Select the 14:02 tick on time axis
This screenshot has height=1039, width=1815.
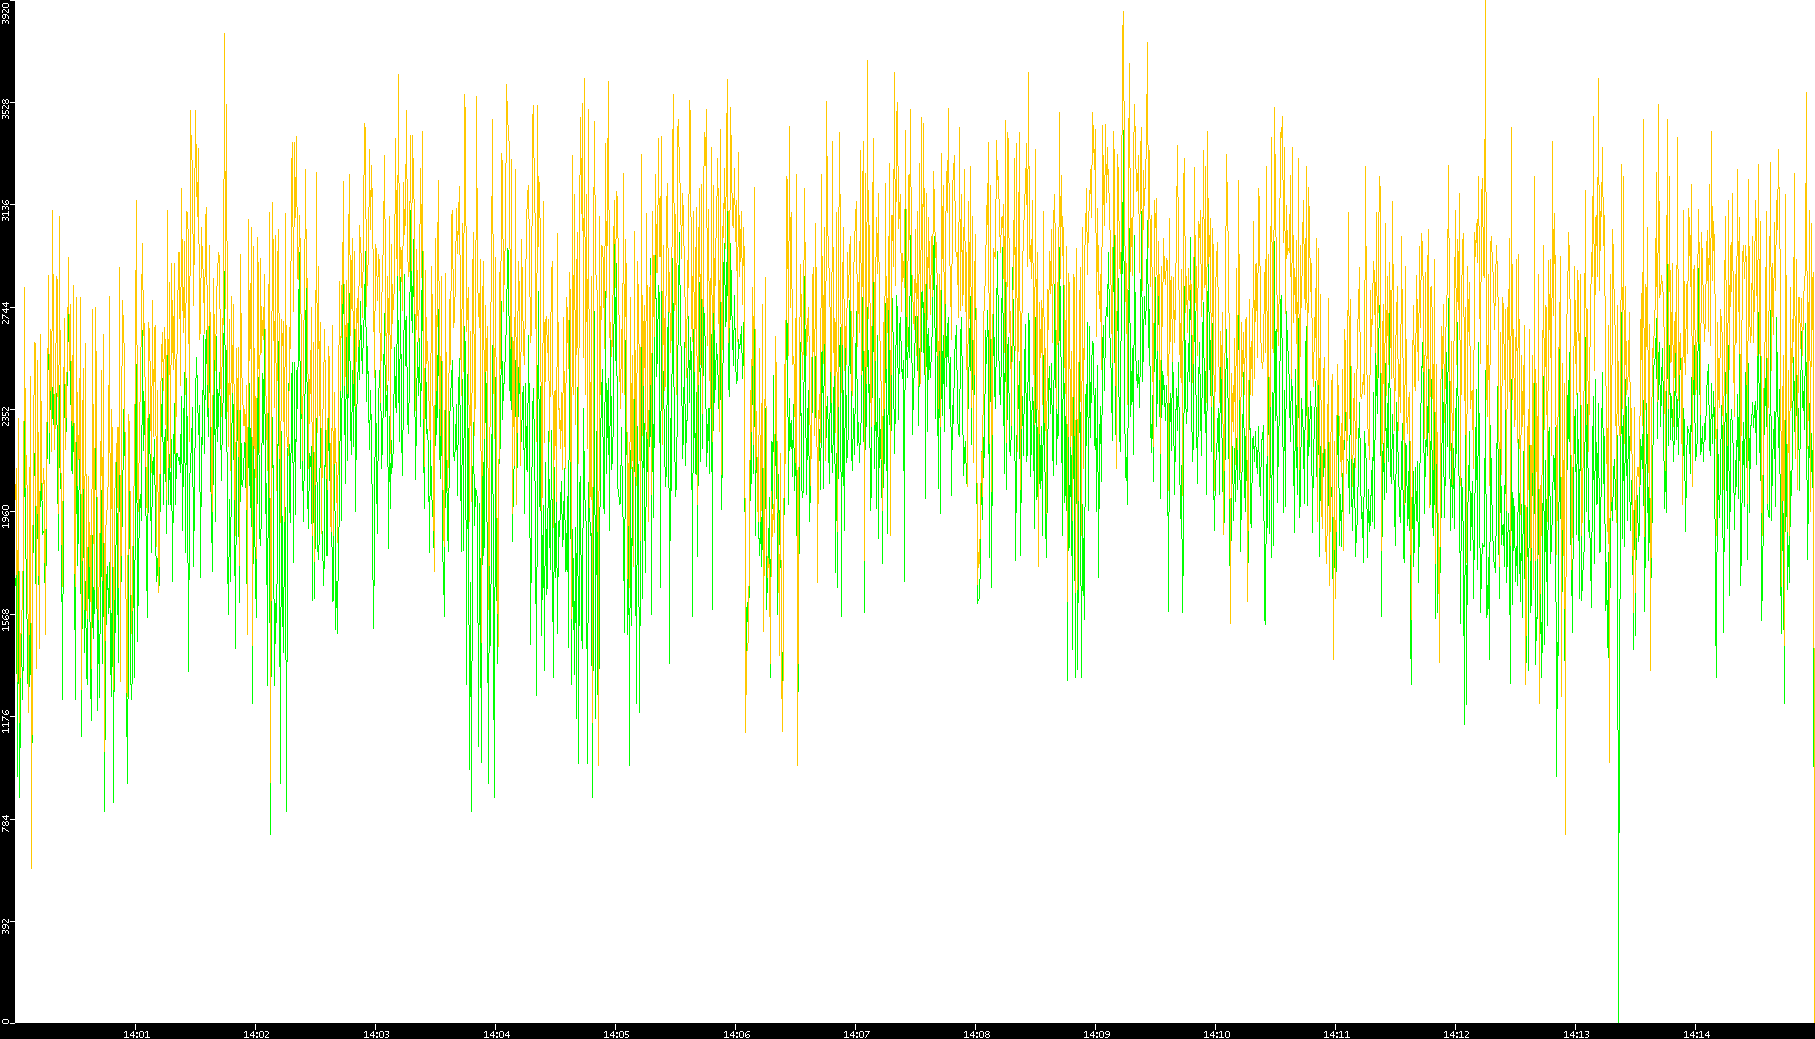[x=257, y=1034]
